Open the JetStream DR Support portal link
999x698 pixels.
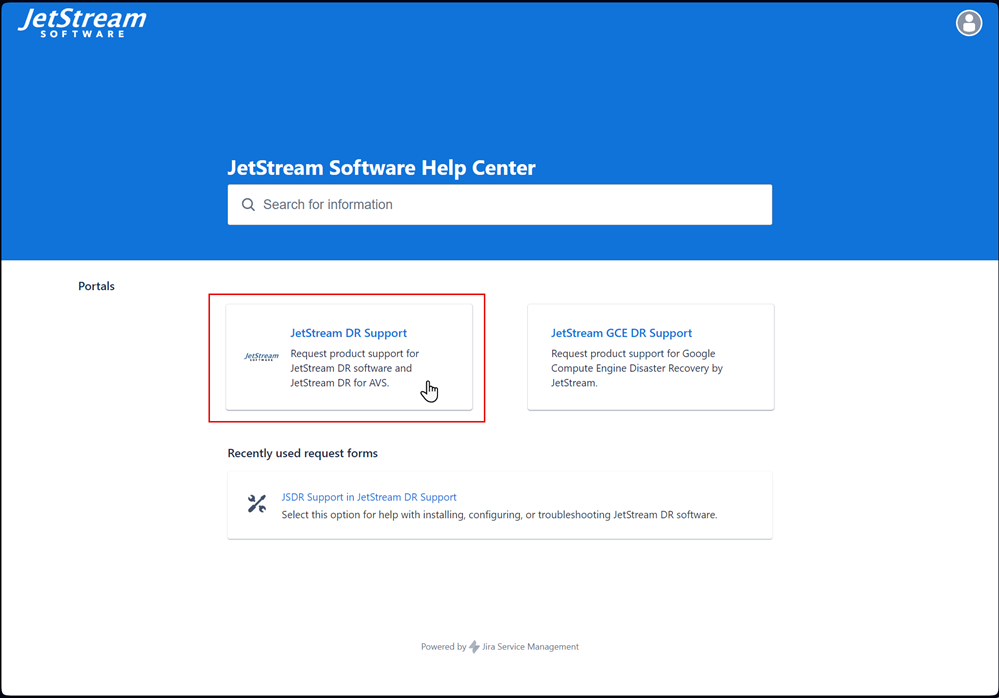348,333
